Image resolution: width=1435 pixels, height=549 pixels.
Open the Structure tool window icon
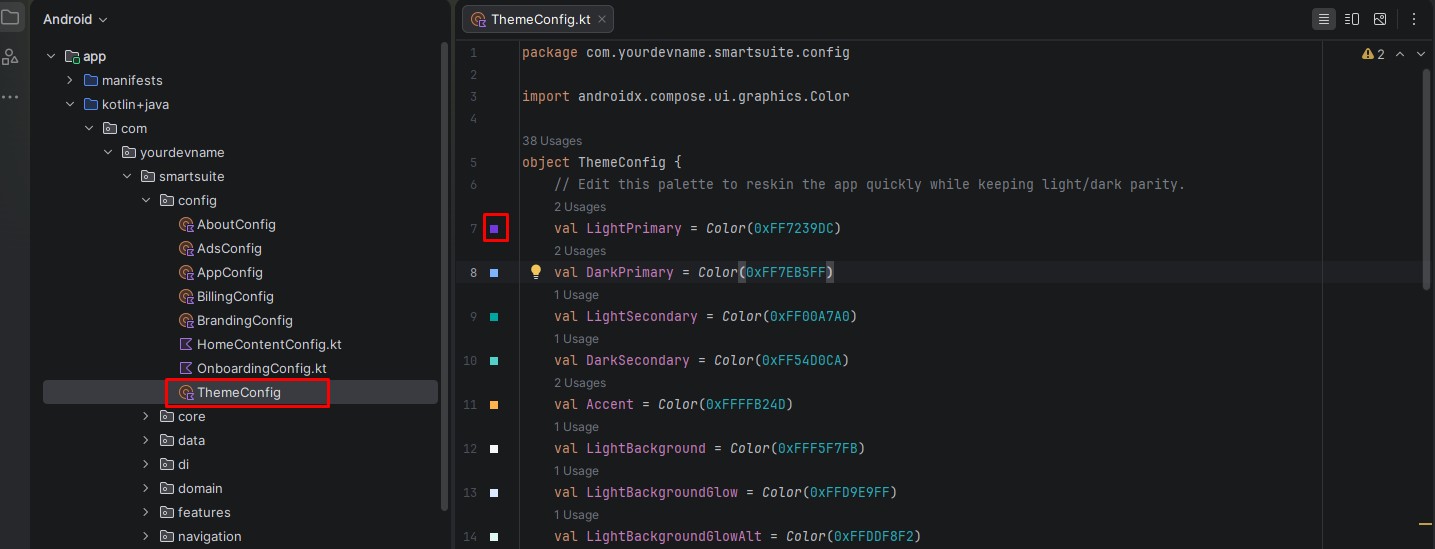(10, 57)
